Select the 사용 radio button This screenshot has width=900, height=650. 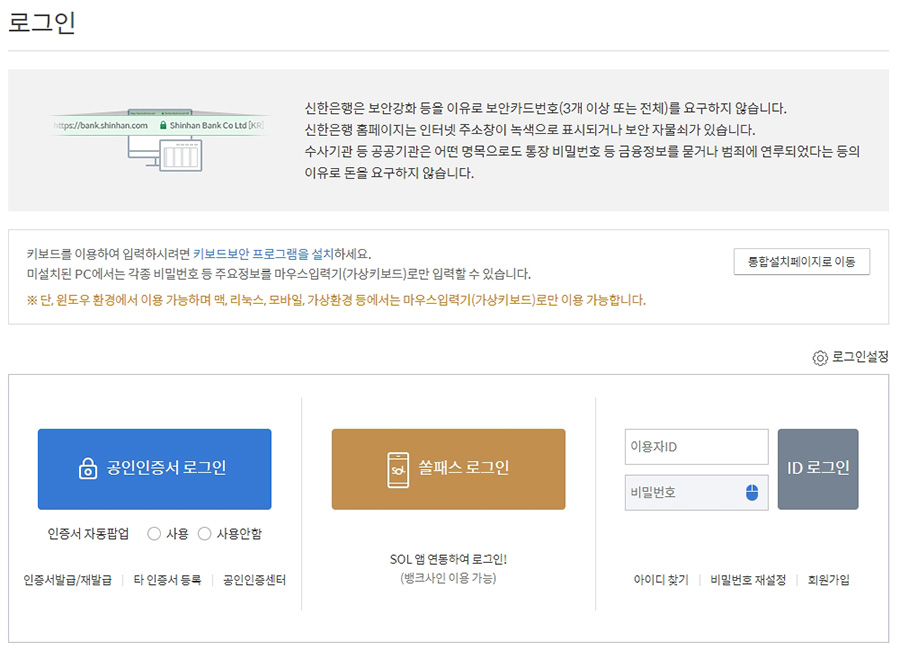154,534
